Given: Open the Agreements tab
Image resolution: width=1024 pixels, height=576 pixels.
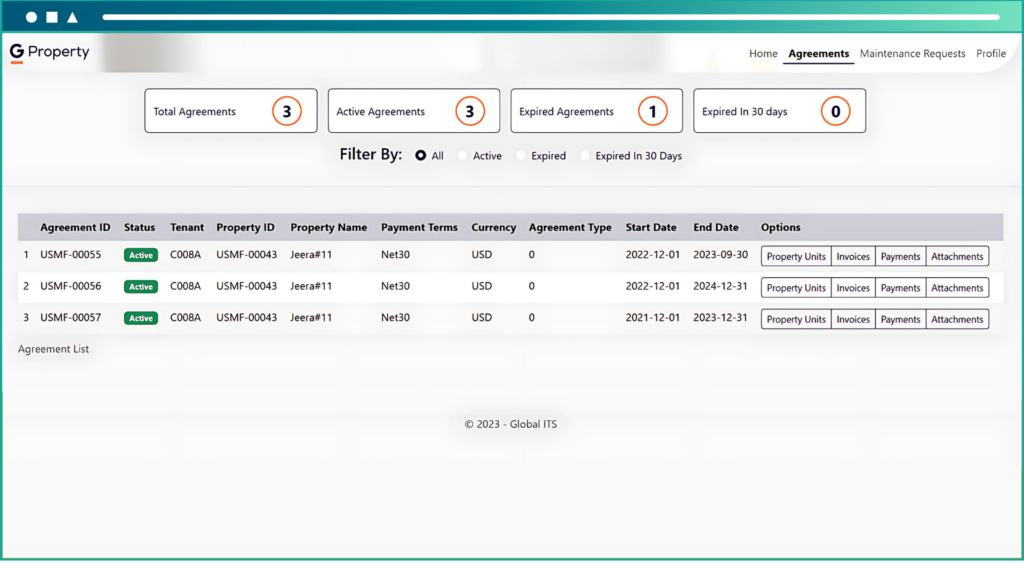Looking at the screenshot, I should point(818,54).
